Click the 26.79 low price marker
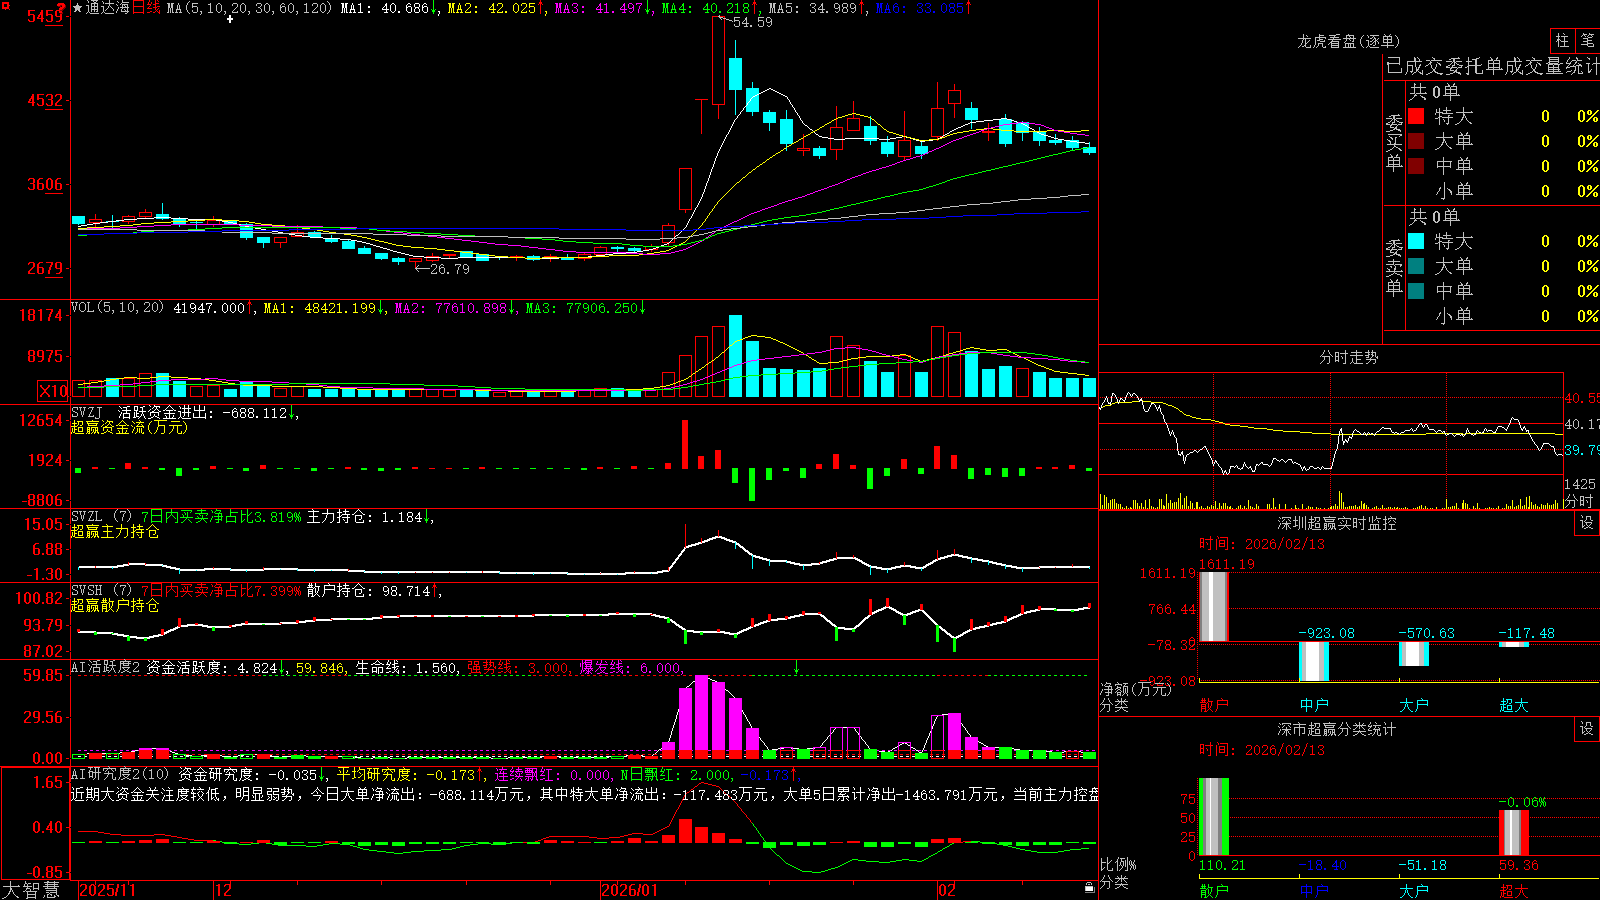This screenshot has height=900, width=1600. [449, 269]
